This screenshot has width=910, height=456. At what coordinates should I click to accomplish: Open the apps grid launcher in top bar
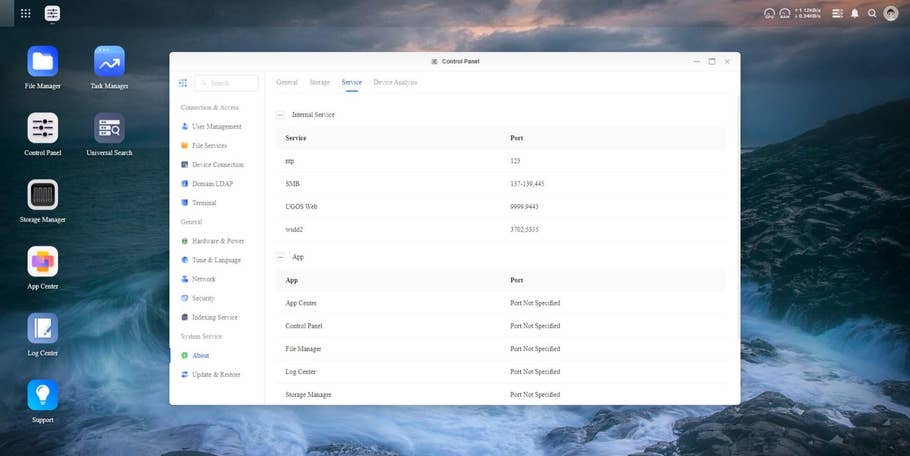[25, 14]
